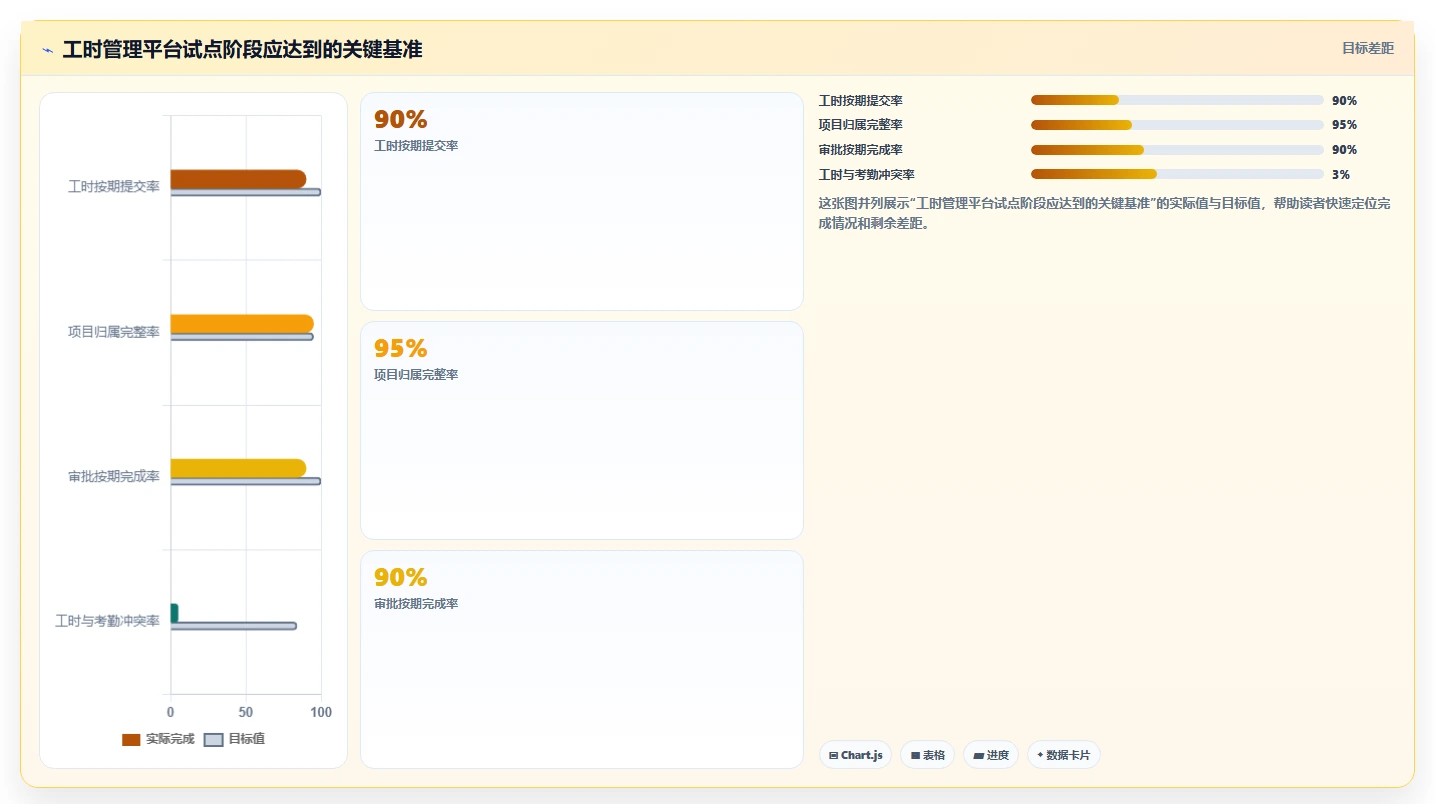This screenshot has height=804, width=1435.
Task: Click the grey target bar for 项目归属完整率
Action: click(x=242, y=337)
